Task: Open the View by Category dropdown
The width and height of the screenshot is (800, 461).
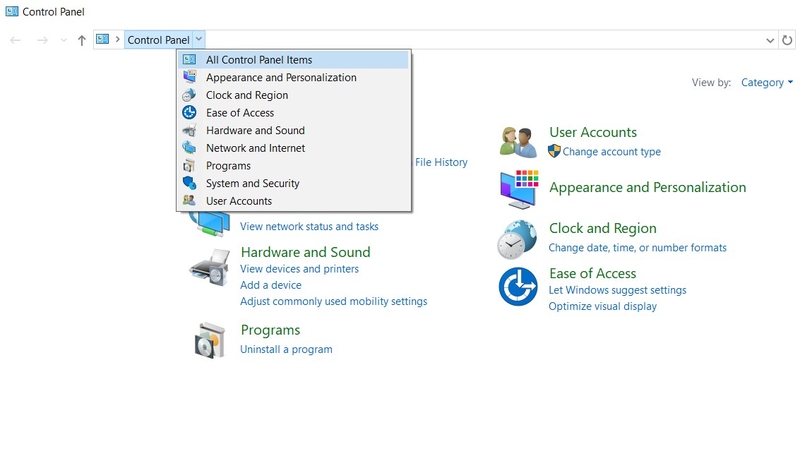Action: pyautogui.click(x=767, y=83)
